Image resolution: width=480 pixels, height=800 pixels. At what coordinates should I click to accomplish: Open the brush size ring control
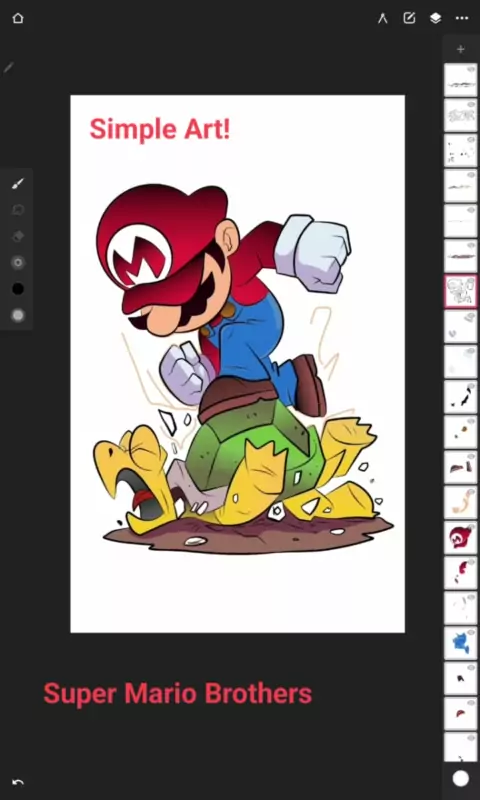pyautogui.click(x=18, y=263)
